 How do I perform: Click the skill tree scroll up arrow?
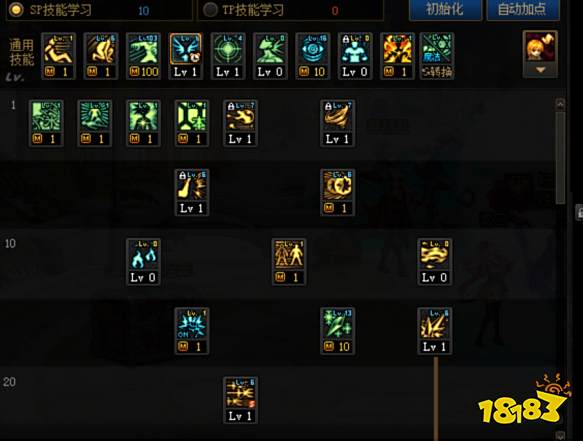(x=560, y=104)
